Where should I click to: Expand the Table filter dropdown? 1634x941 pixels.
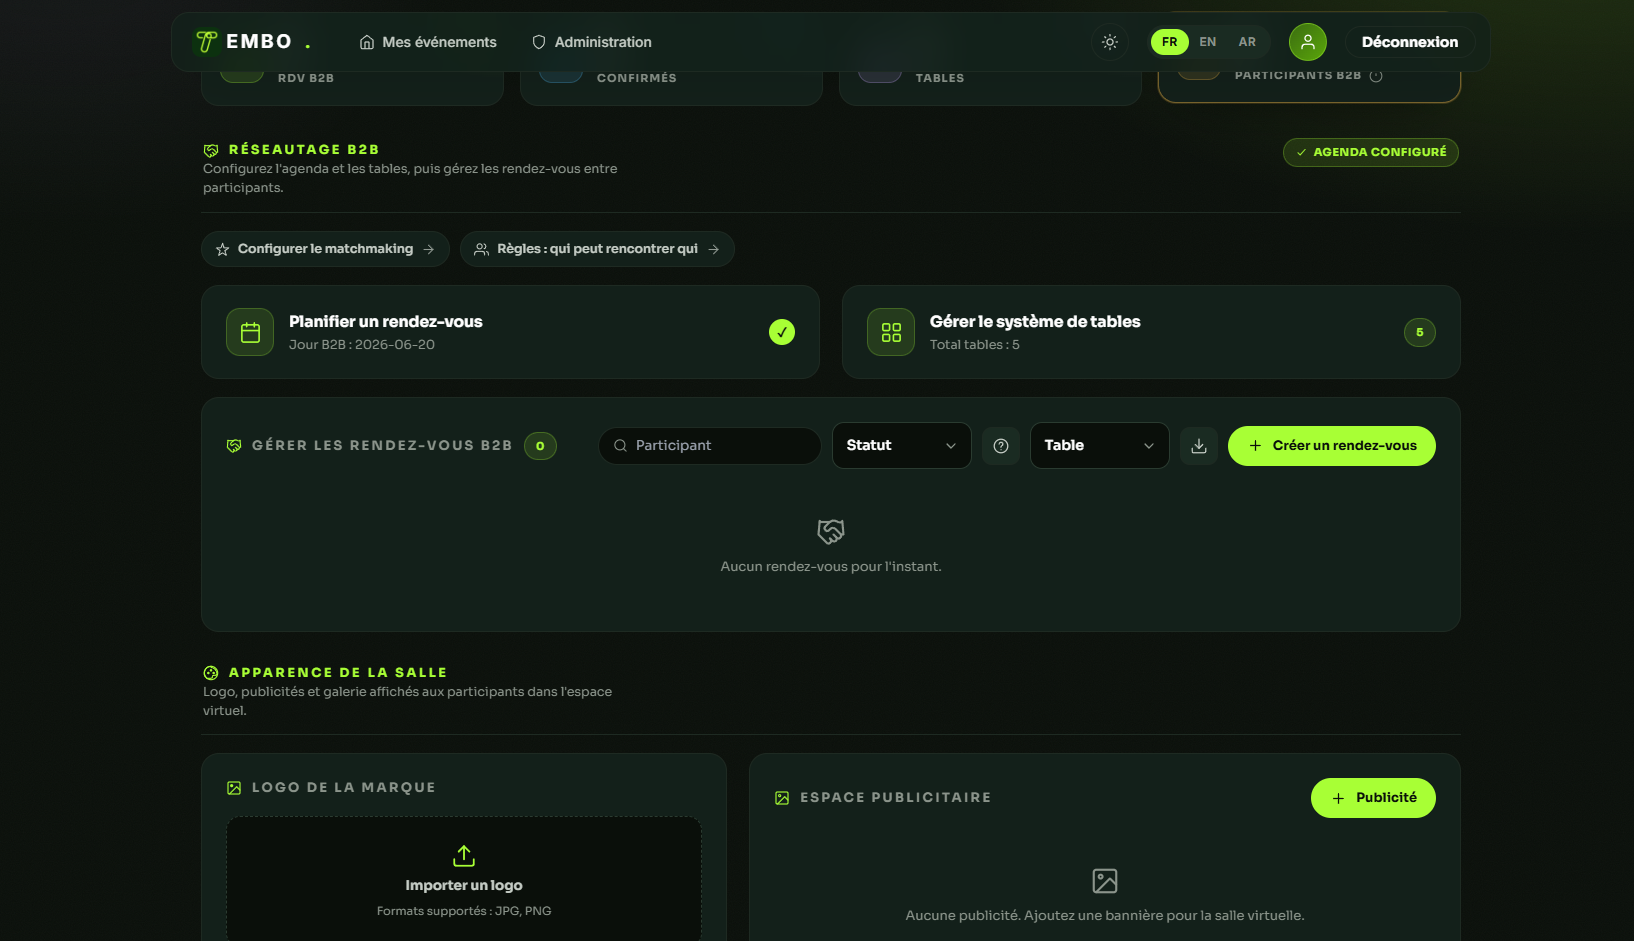coord(1100,446)
